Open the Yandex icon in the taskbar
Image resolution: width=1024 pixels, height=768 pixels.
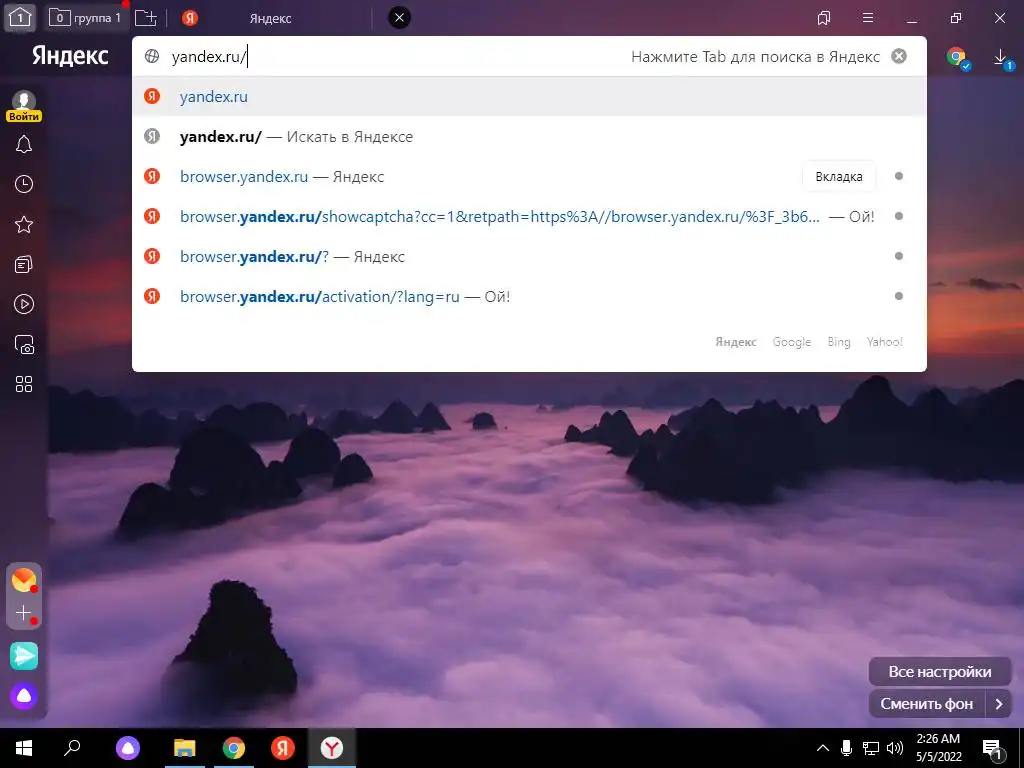[283, 748]
